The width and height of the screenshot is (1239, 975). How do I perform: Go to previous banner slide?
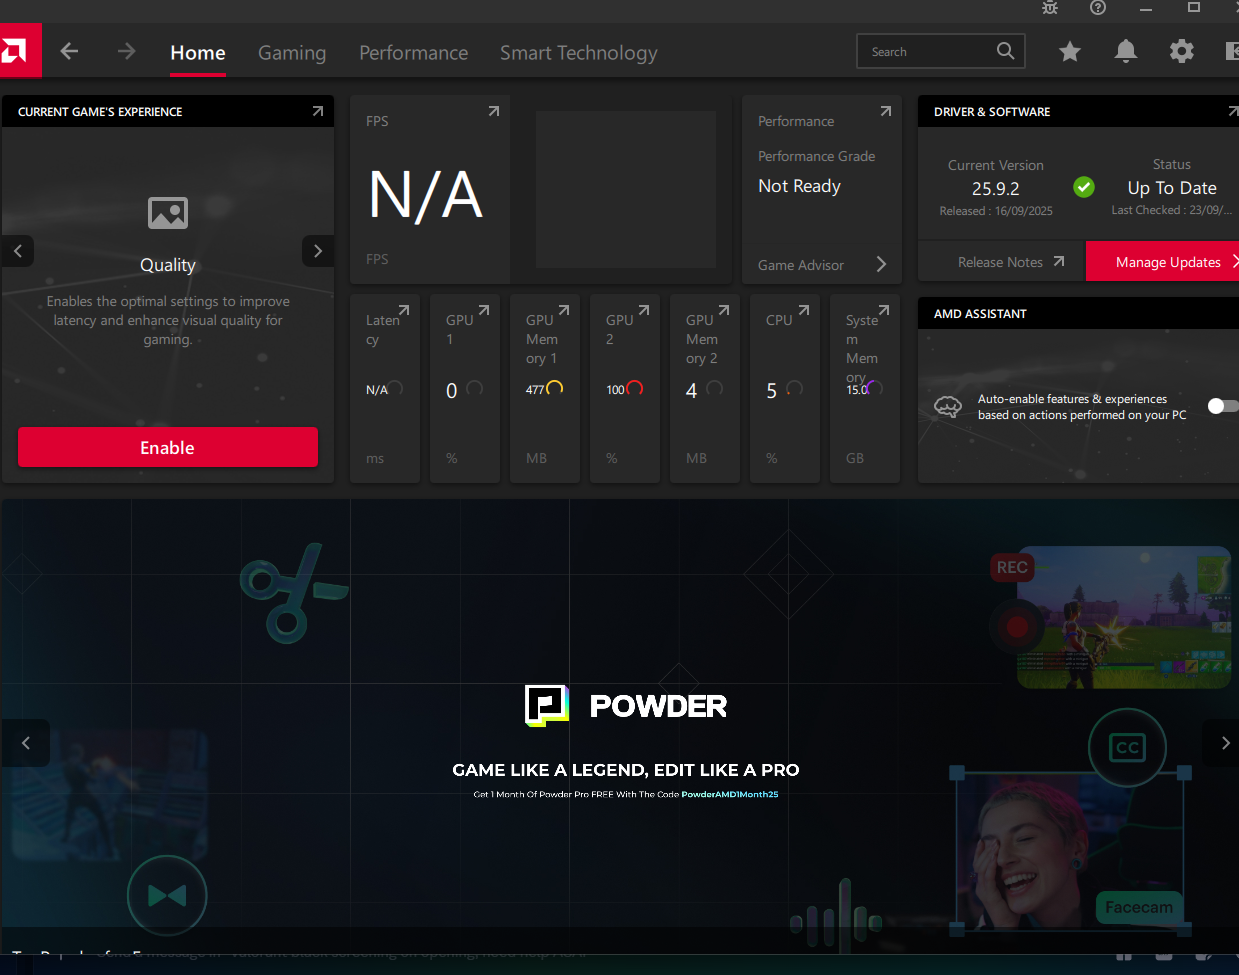[x=26, y=743]
